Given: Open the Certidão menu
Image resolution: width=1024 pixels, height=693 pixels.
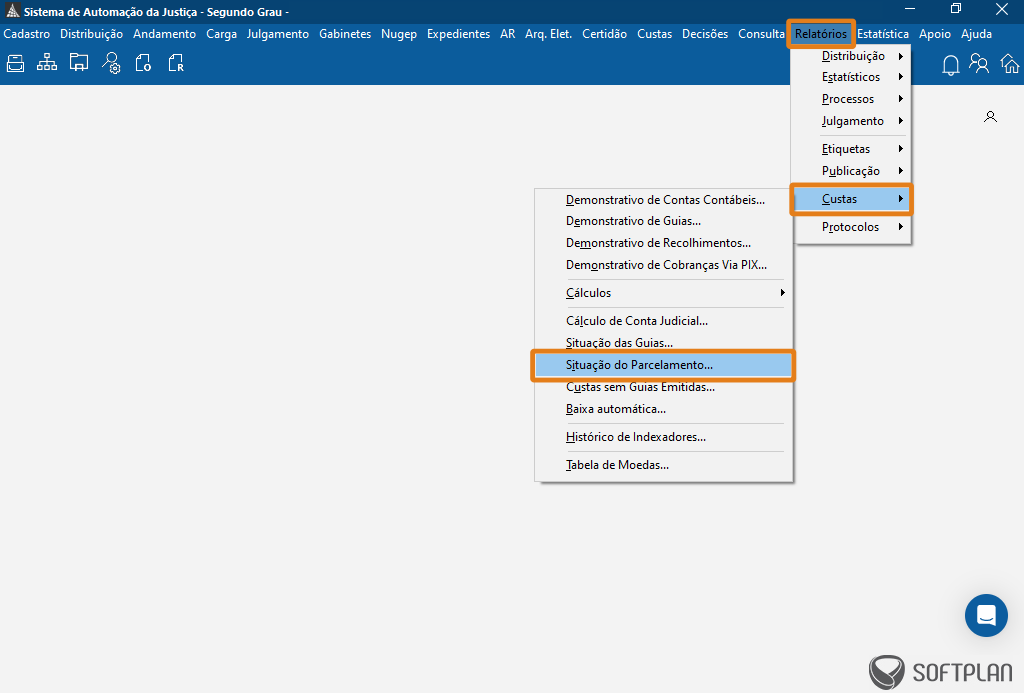Looking at the screenshot, I should [604, 34].
